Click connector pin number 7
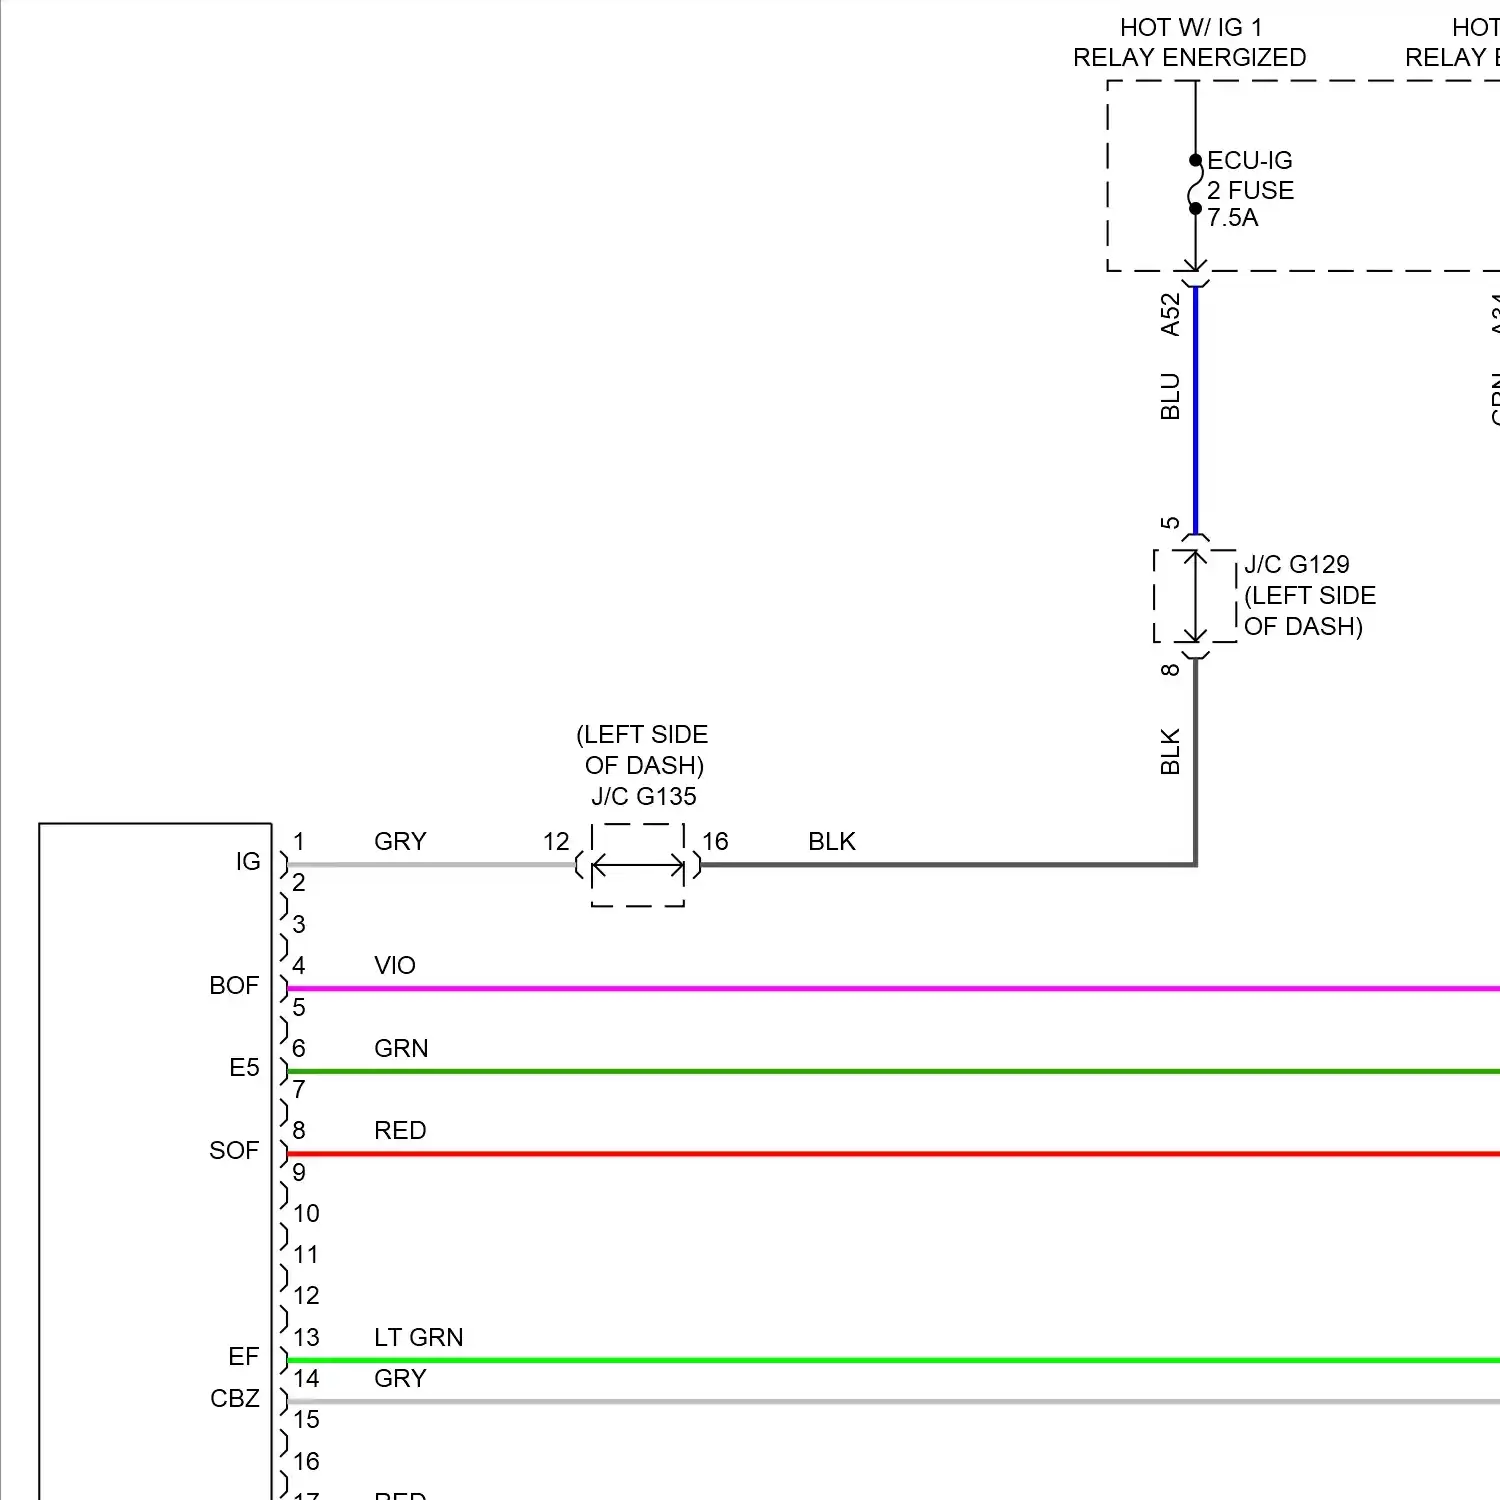Screen dimensions: 1500x1500 pos(298,1089)
